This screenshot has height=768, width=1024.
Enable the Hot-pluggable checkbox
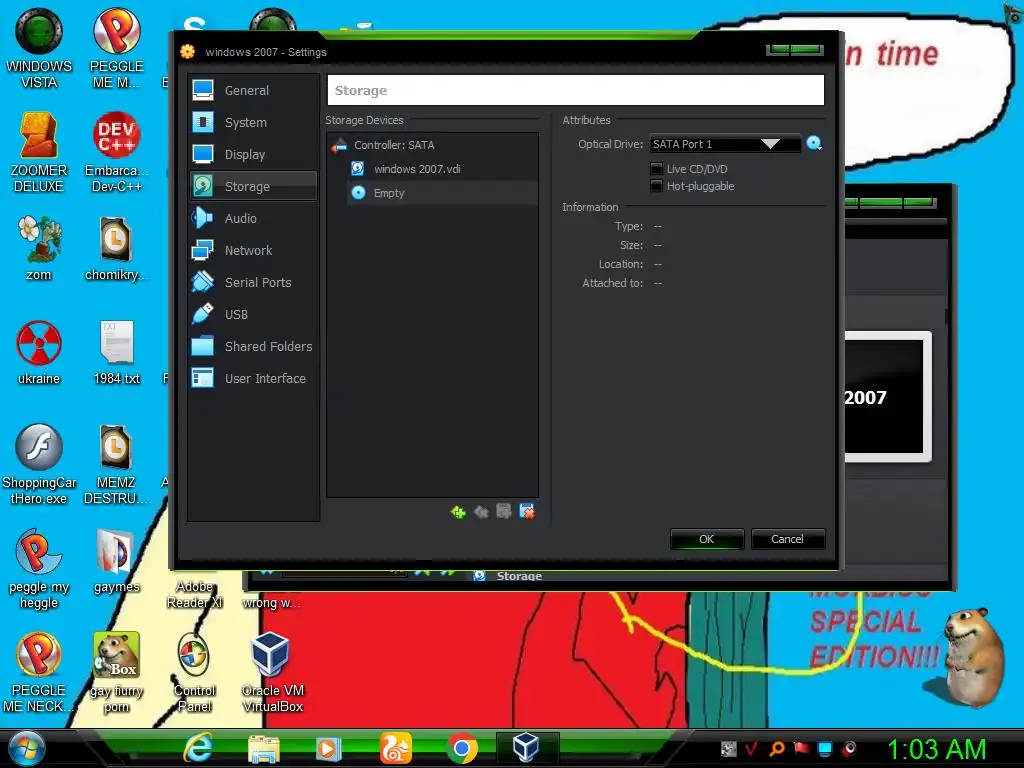coord(656,186)
